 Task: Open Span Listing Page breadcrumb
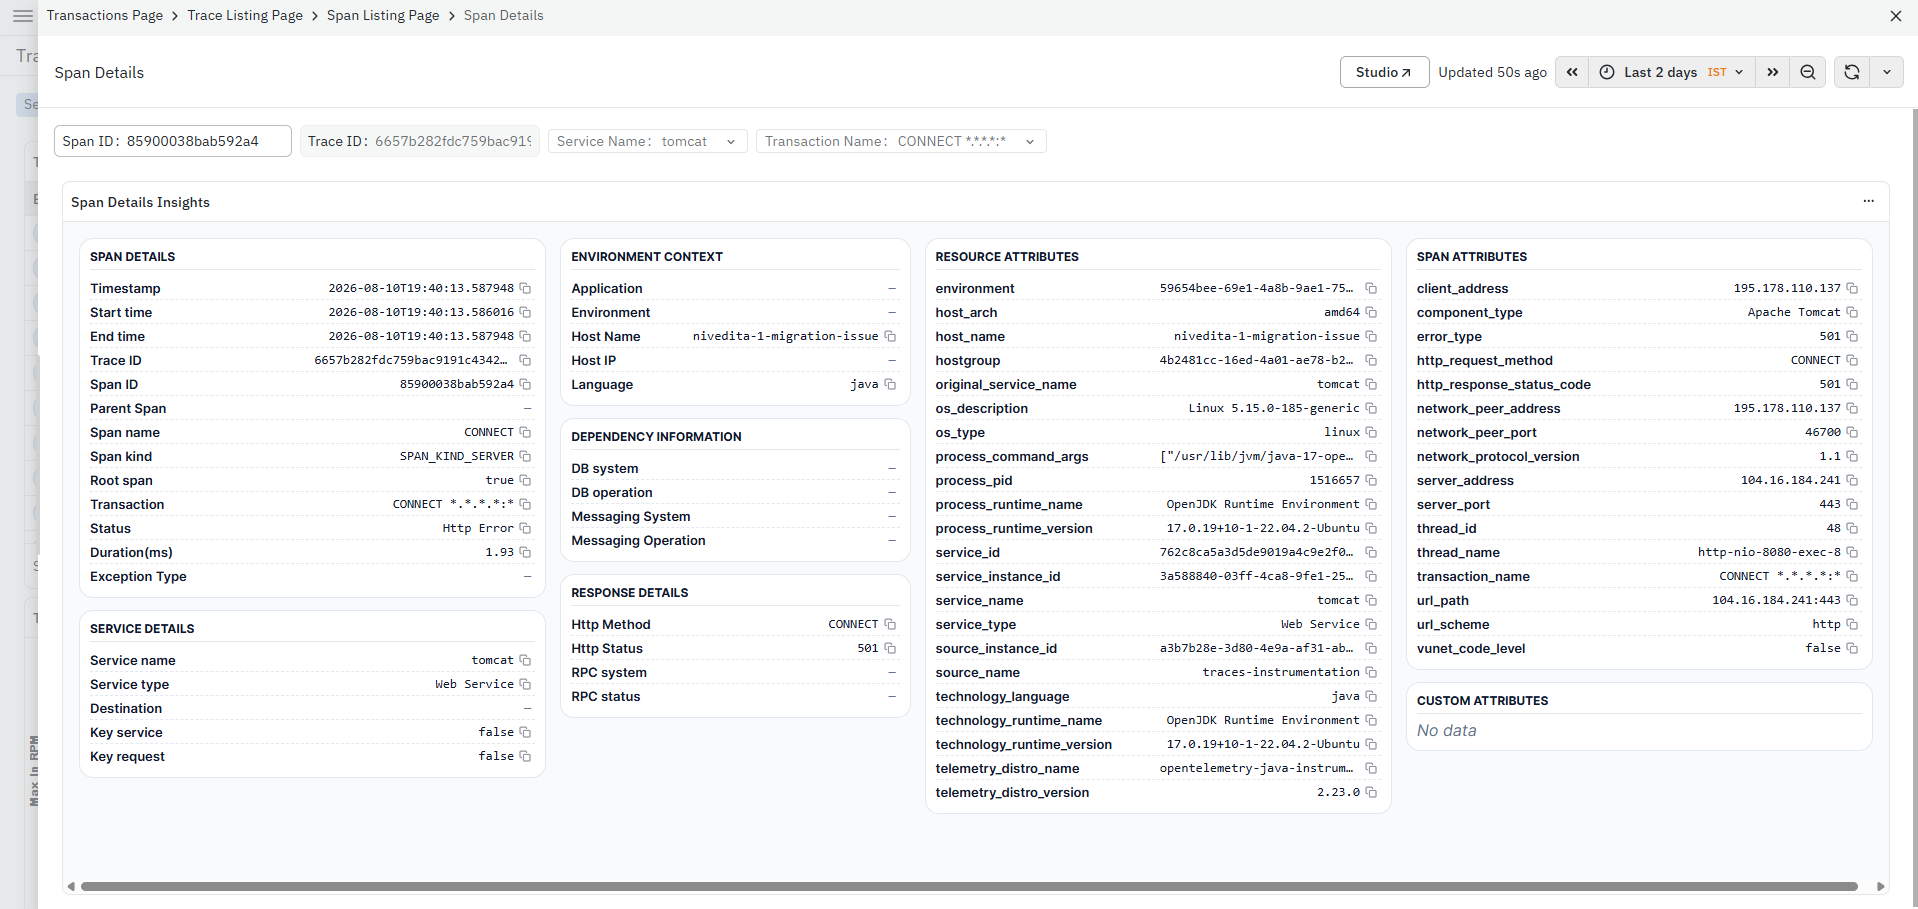coord(383,16)
